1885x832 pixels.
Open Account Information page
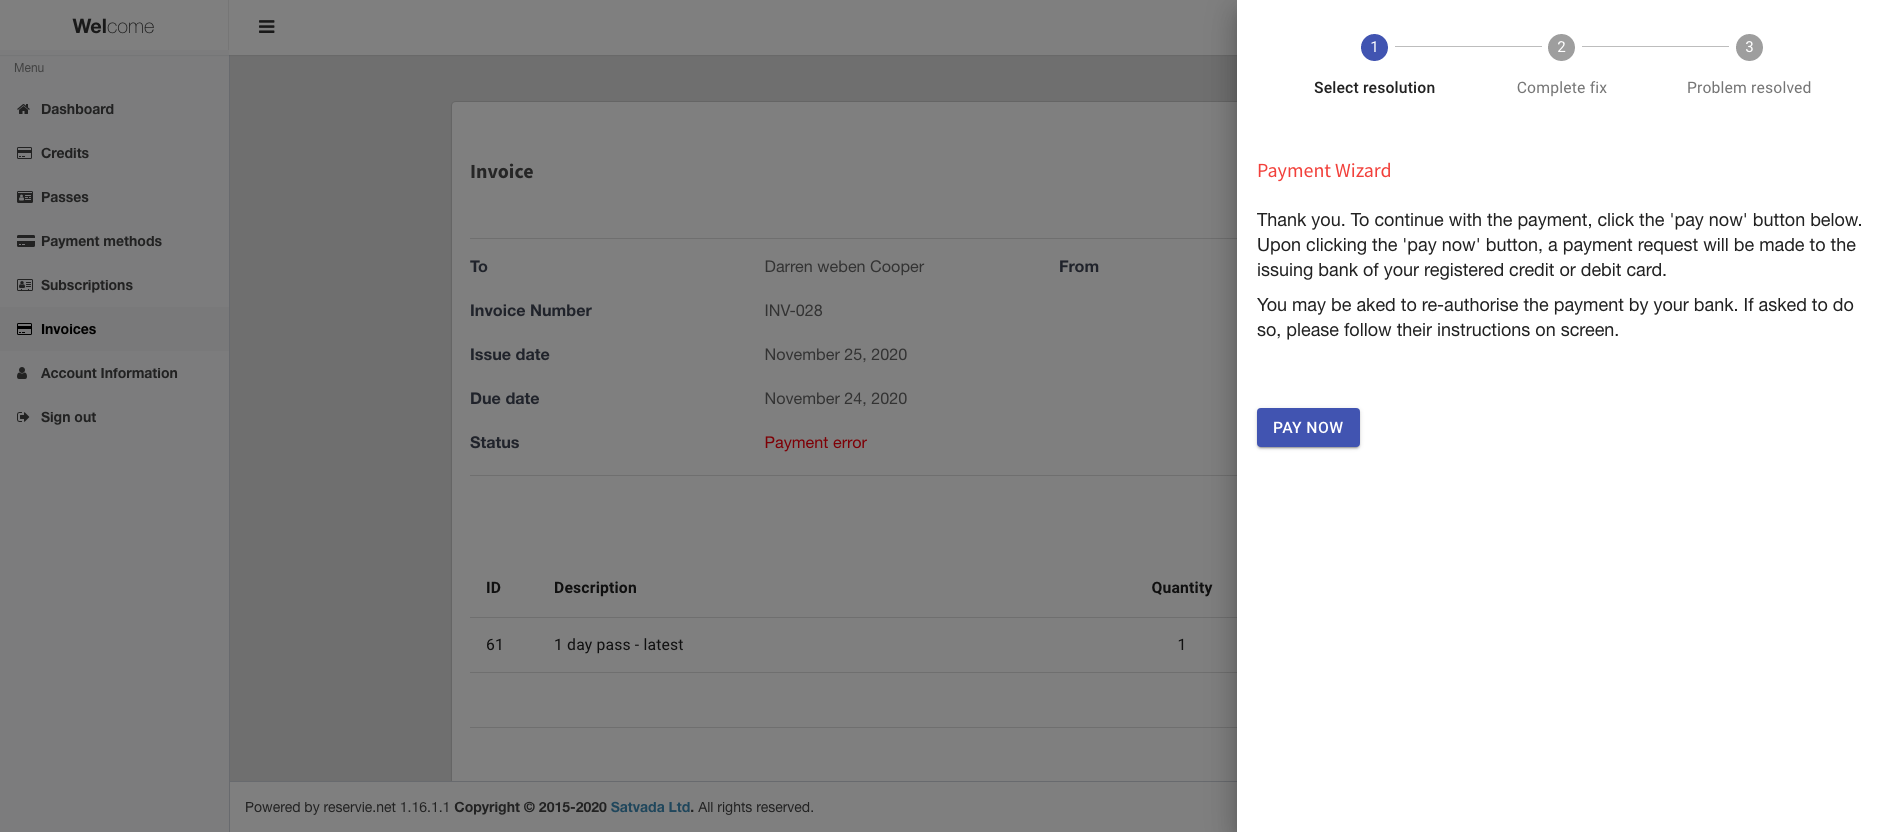point(114,373)
